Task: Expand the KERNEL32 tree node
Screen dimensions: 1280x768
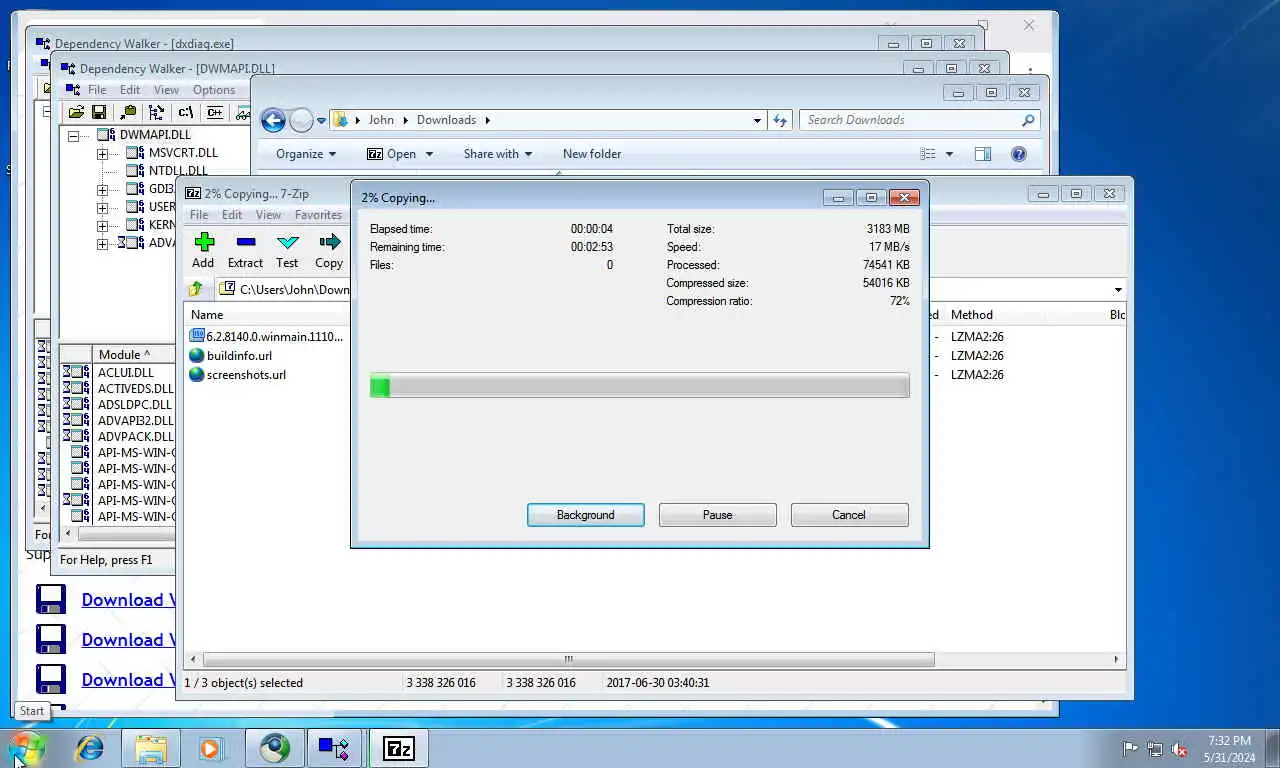Action: 102,226
